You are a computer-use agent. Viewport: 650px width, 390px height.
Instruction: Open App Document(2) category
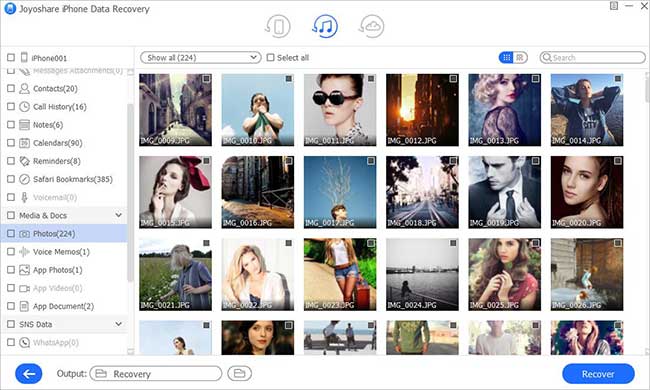tap(63, 306)
